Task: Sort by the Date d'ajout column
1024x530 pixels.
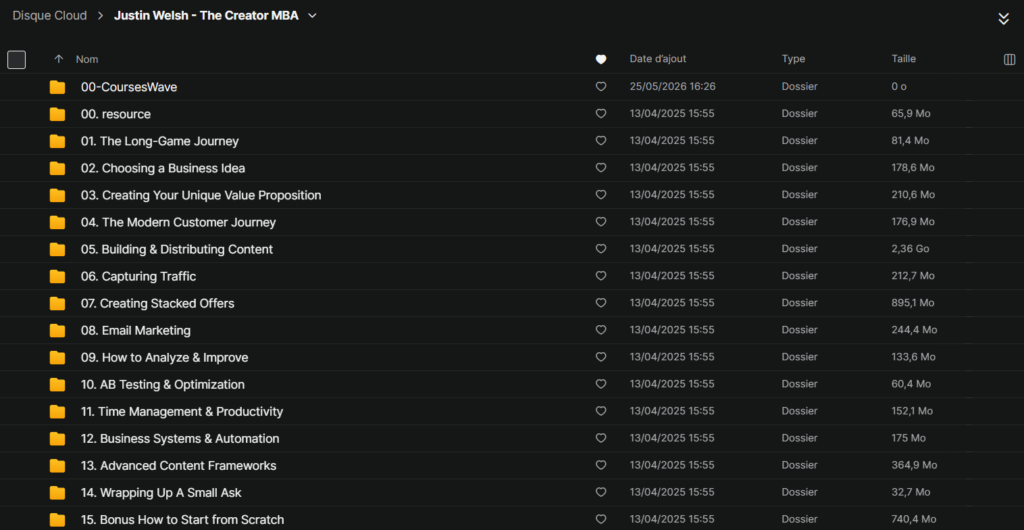Action: coord(658,59)
